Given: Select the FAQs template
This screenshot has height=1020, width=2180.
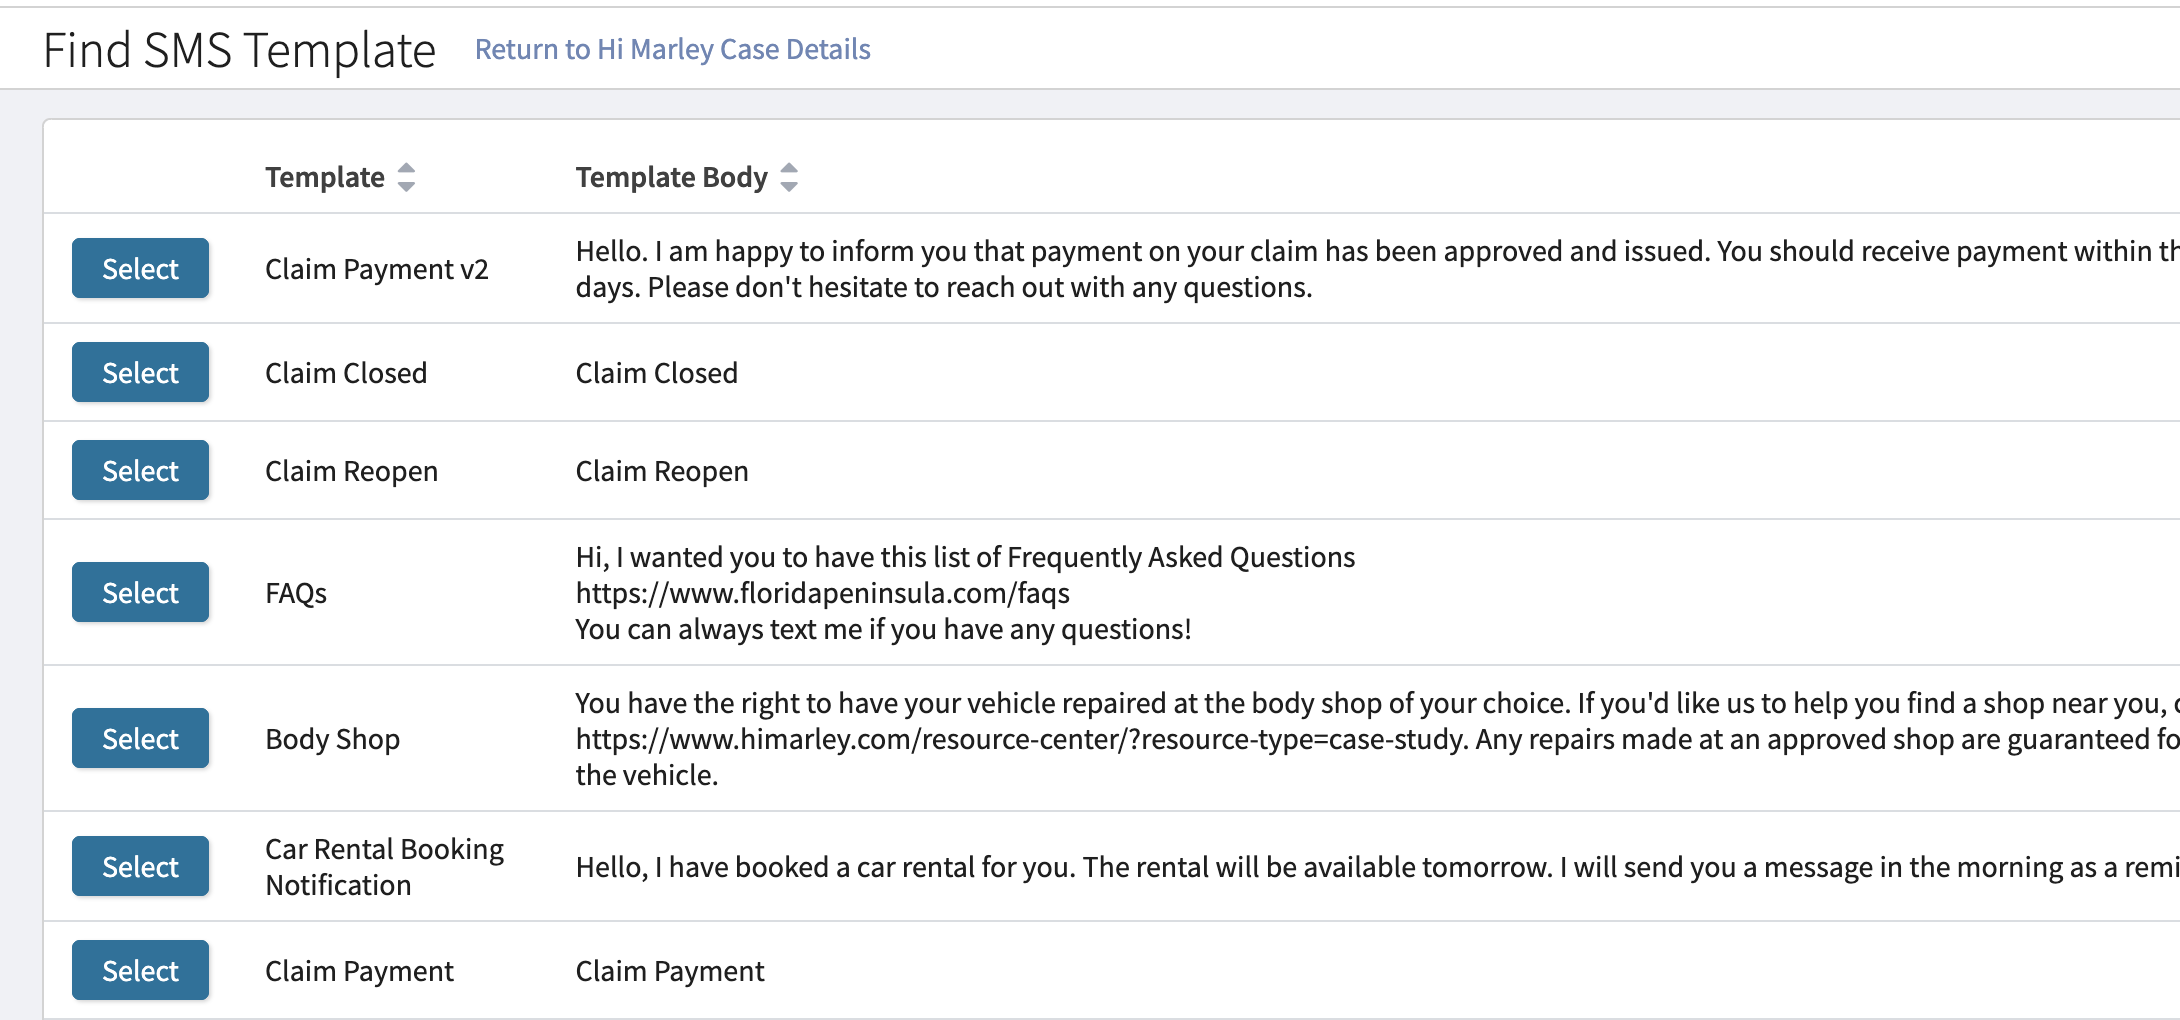Looking at the screenshot, I should pyautogui.click(x=140, y=592).
